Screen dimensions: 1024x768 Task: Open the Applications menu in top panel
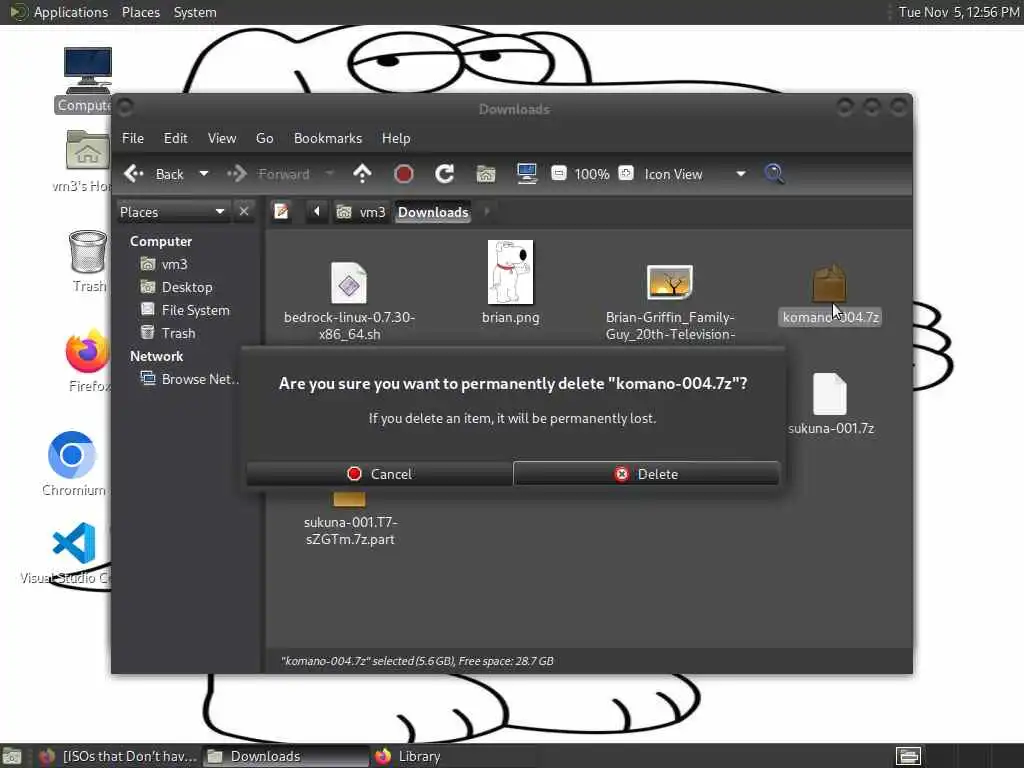(60, 12)
